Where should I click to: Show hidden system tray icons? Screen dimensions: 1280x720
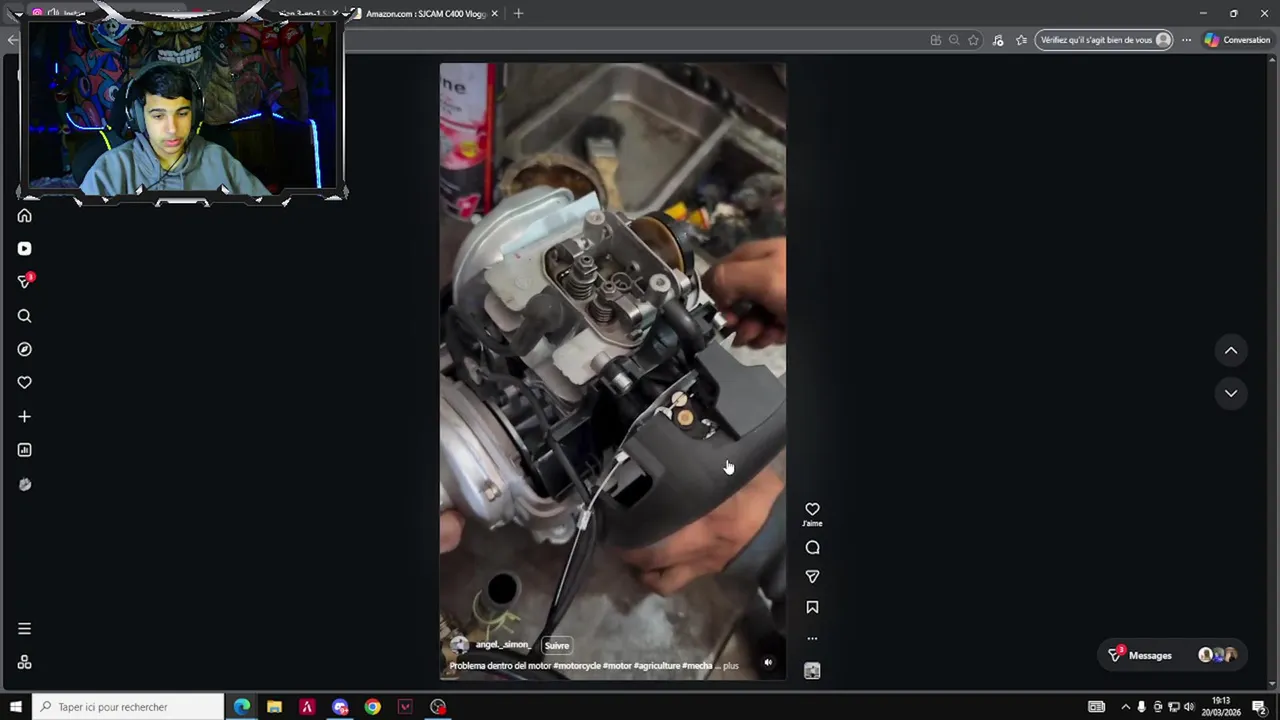[x=1125, y=707]
